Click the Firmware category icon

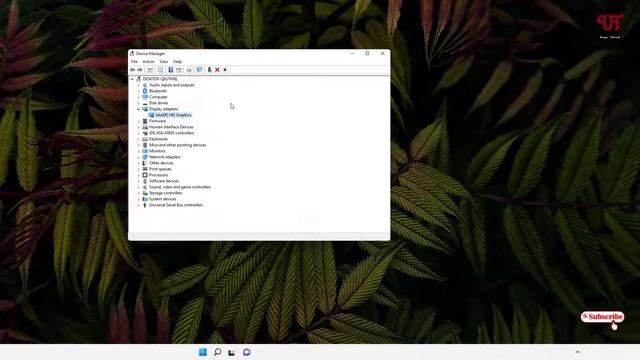tap(145, 121)
